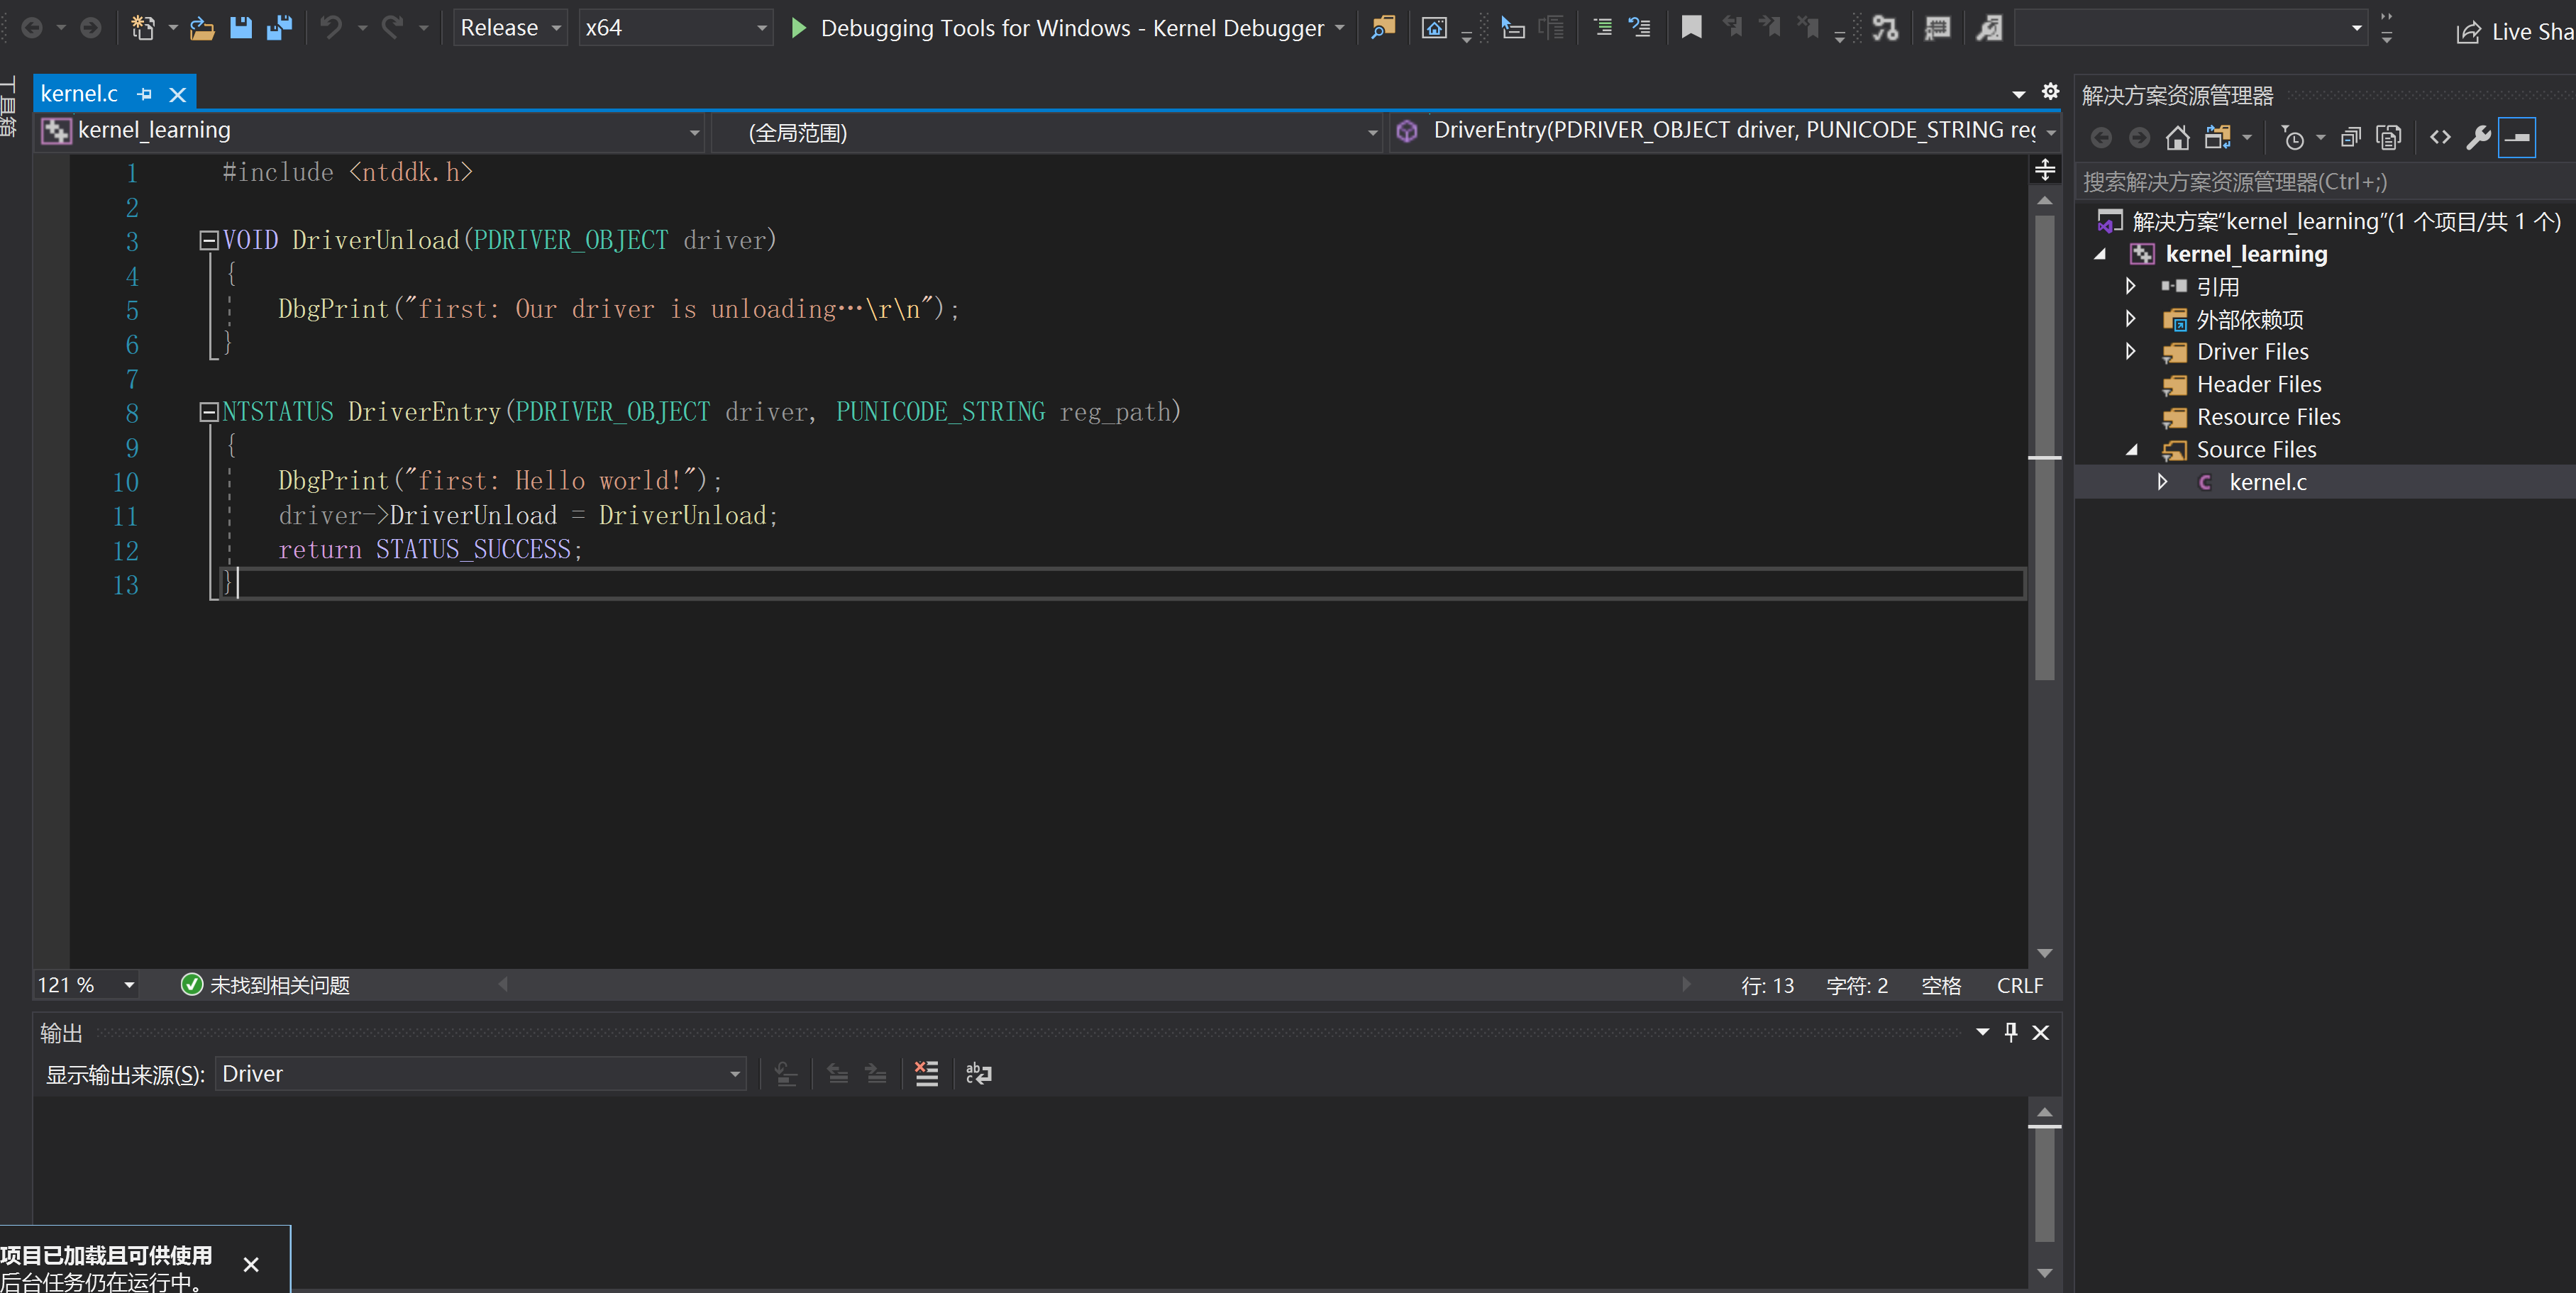
Task: Open the Release configuration dropdown
Action: [x=510, y=28]
